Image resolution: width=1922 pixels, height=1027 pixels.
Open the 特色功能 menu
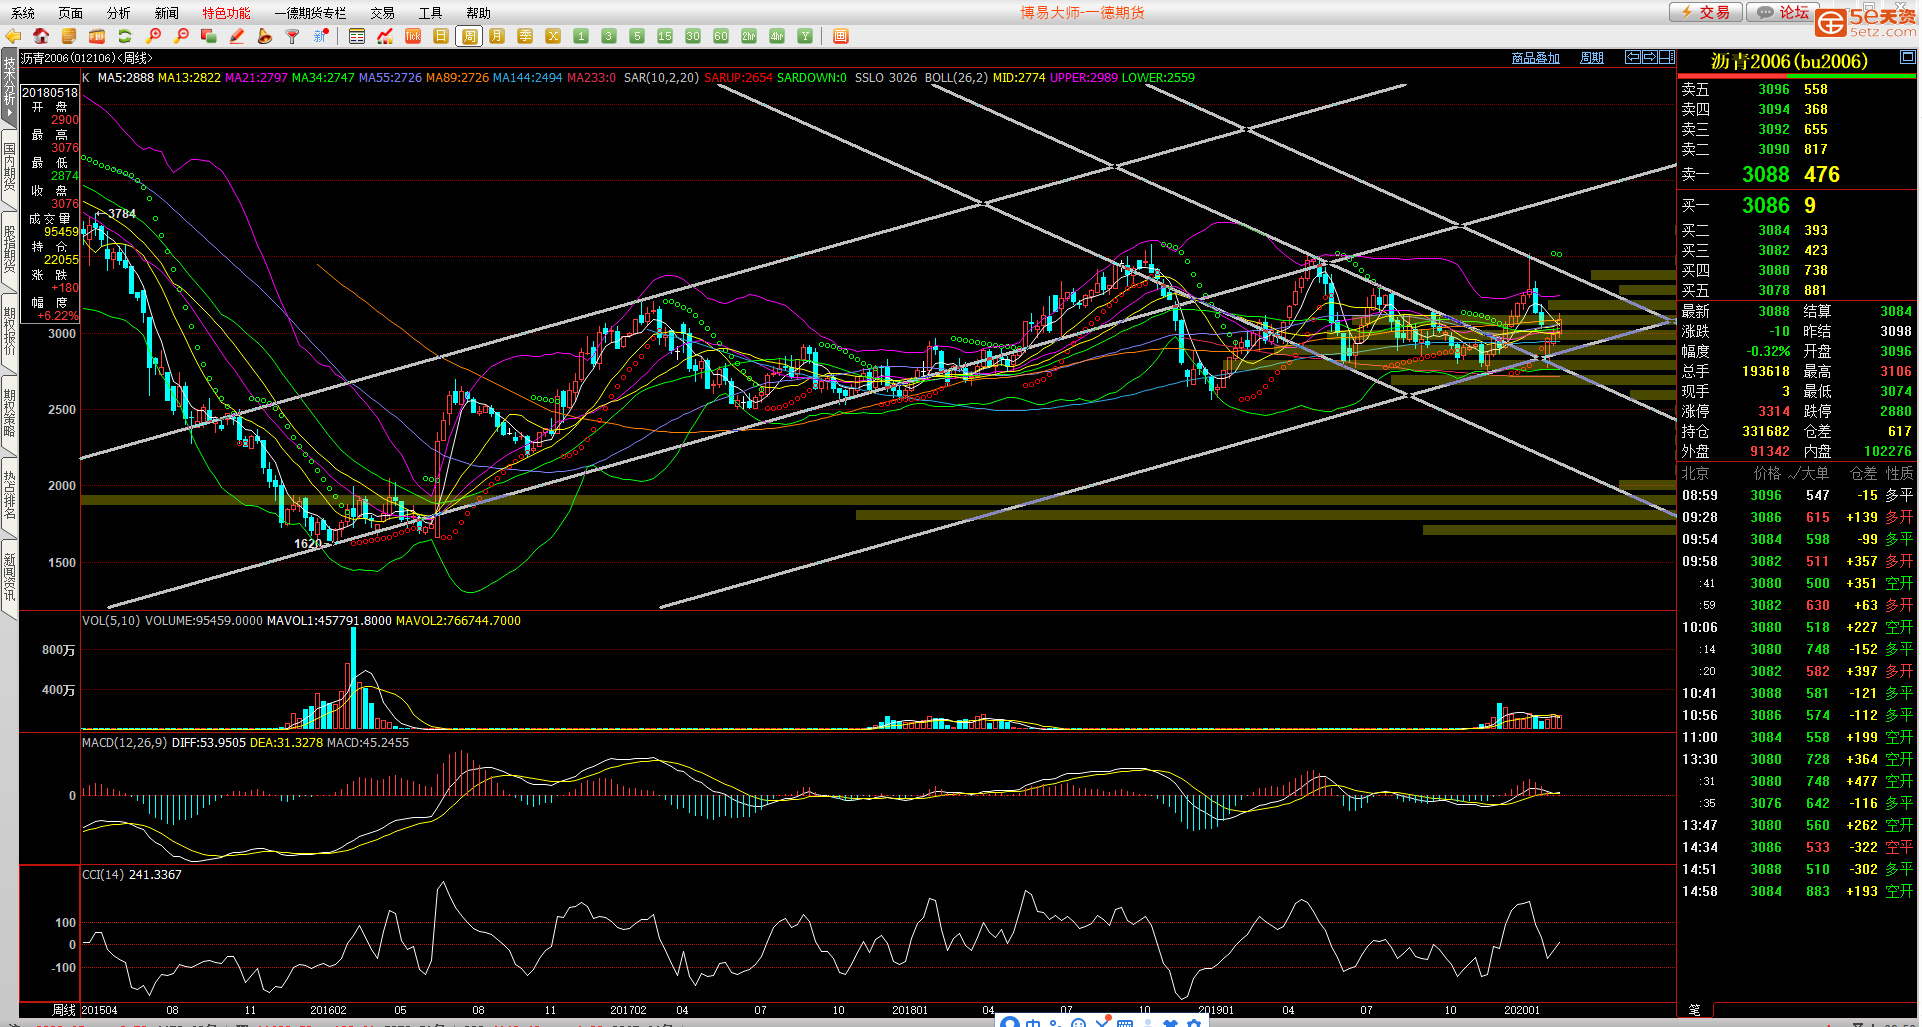pyautogui.click(x=226, y=13)
